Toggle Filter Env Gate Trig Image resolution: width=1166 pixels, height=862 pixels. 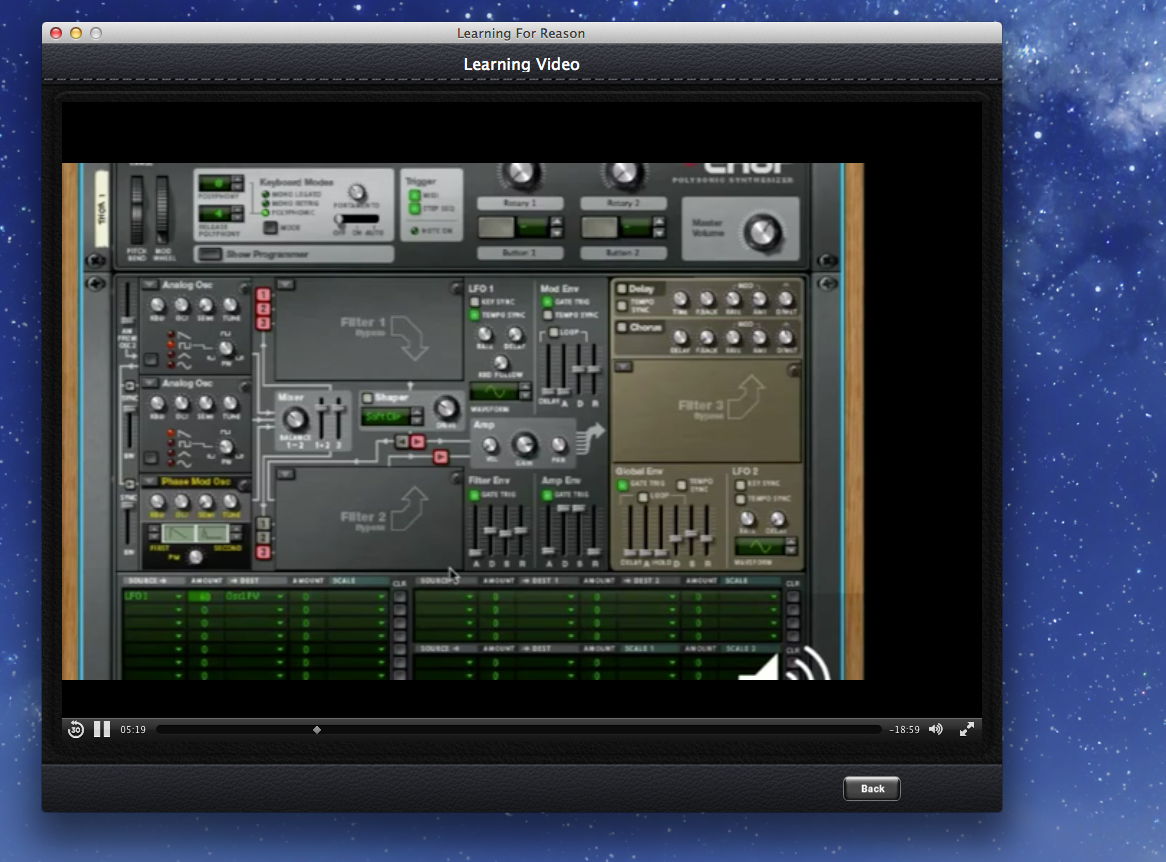pyautogui.click(x=474, y=495)
